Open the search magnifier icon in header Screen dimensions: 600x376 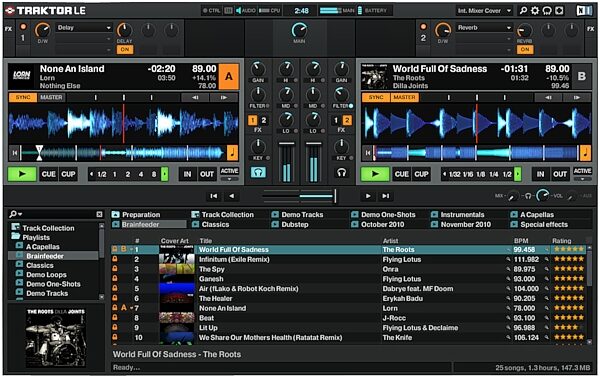tap(523, 11)
